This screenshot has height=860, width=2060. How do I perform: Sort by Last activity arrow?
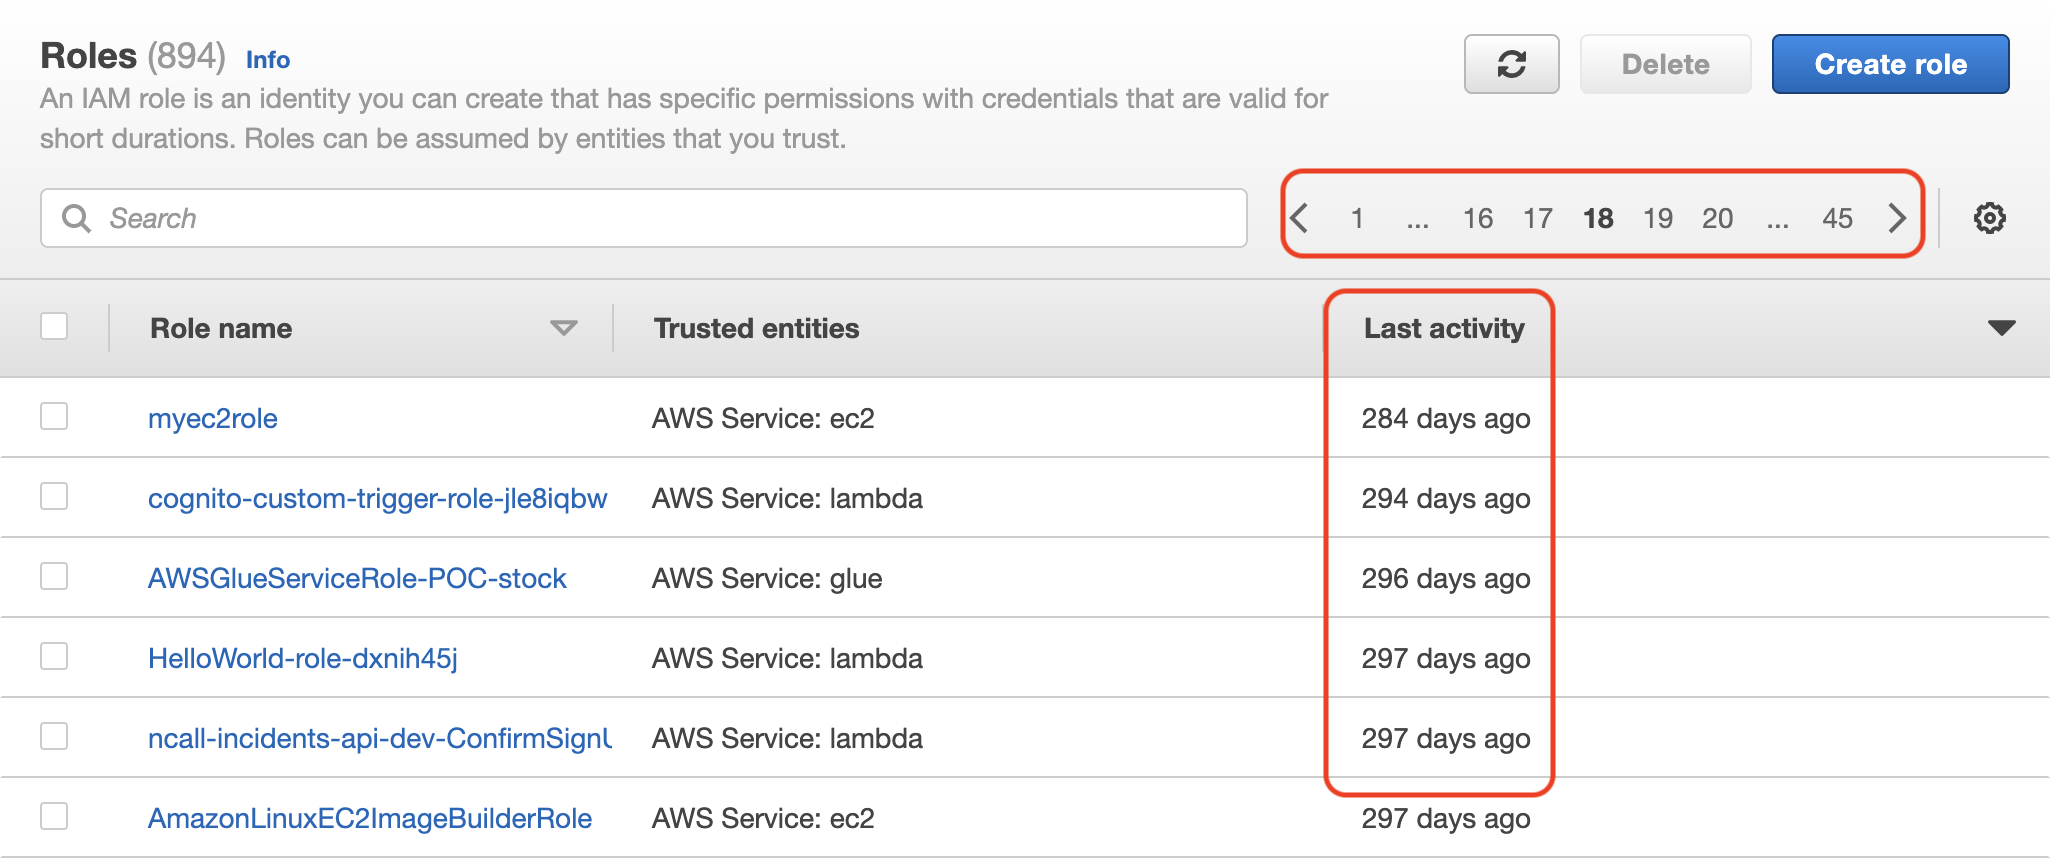(x=2001, y=328)
